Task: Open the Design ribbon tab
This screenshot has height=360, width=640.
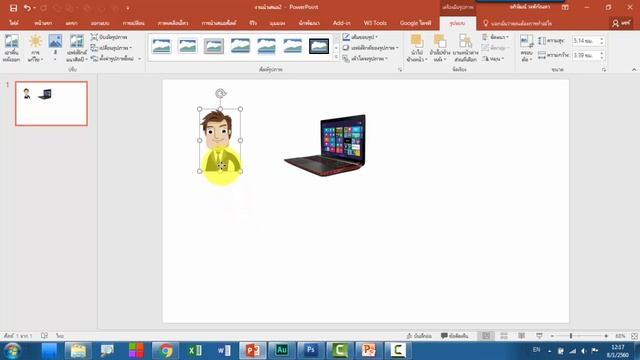Action: [100, 23]
